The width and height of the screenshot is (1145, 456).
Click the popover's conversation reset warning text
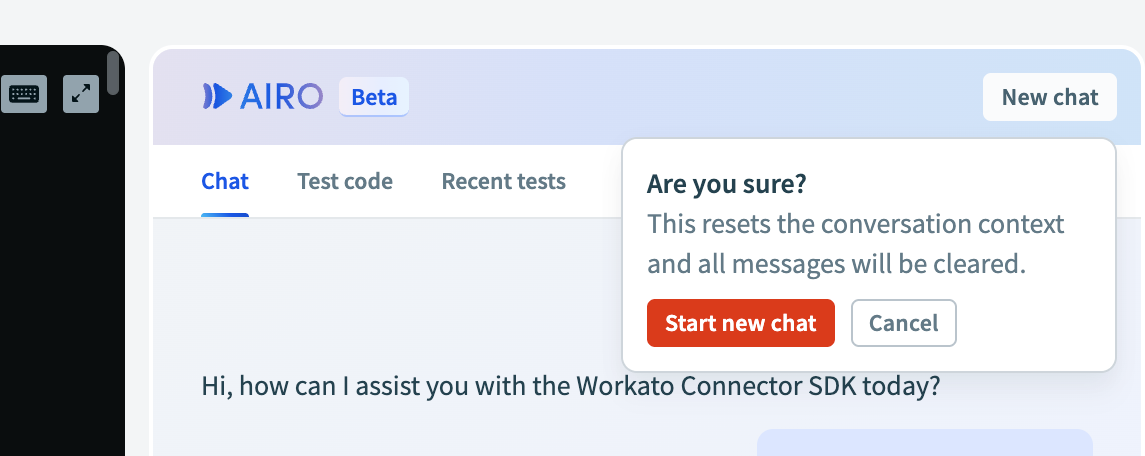point(855,244)
